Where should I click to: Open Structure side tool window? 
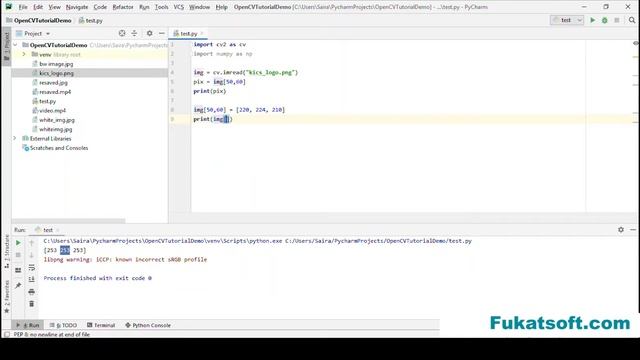coord(6,251)
